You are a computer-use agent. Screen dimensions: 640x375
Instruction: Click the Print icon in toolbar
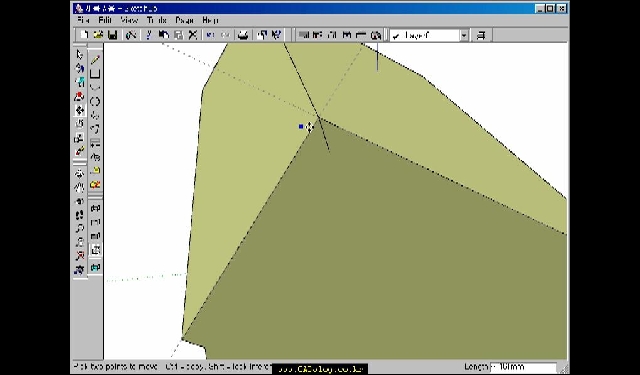[x=243, y=35]
